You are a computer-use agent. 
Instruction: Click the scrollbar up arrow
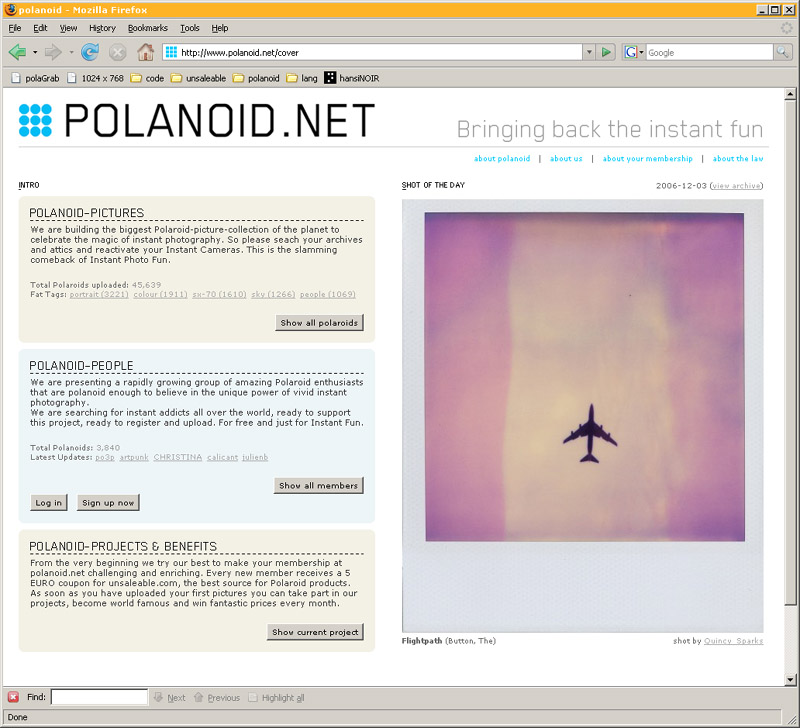(x=790, y=94)
